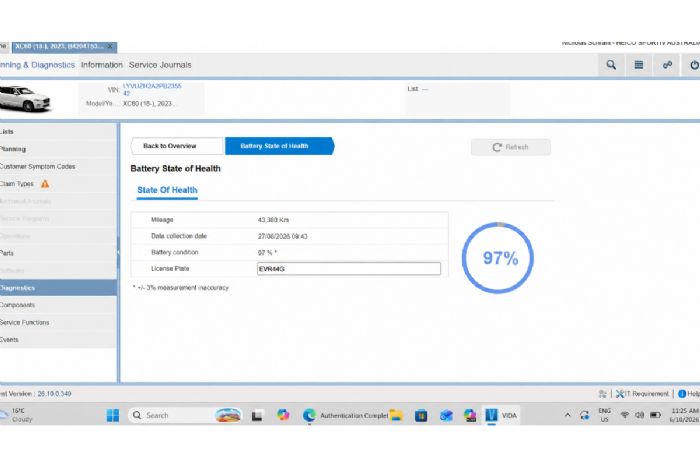
Task: Select the Battery State of Health breadcrumb
Action: (x=279, y=146)
